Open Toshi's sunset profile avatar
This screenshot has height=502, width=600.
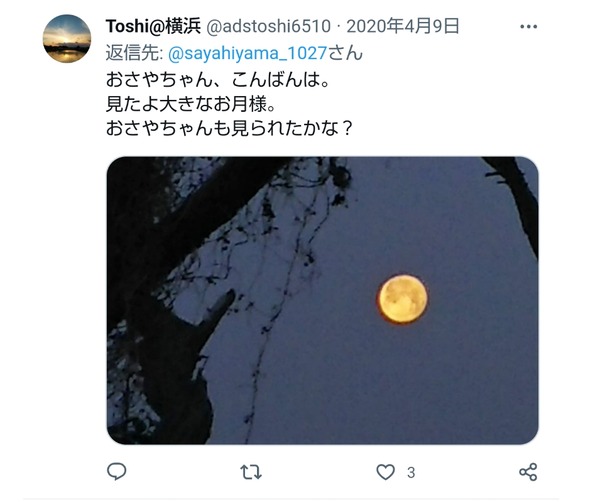(67, 39)
